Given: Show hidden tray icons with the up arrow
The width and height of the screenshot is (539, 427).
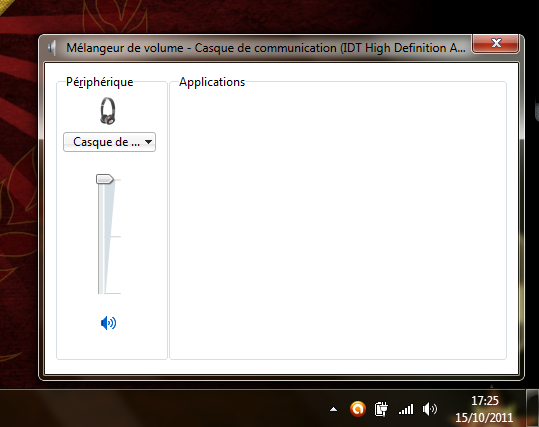Looking at the screenshot, I should 333,409.
